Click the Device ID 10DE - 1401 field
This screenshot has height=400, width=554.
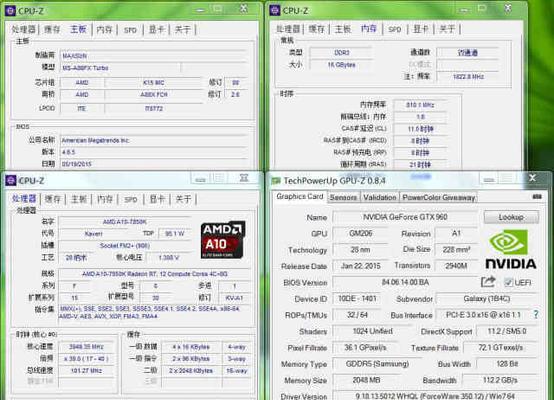(x=357, y=299)
